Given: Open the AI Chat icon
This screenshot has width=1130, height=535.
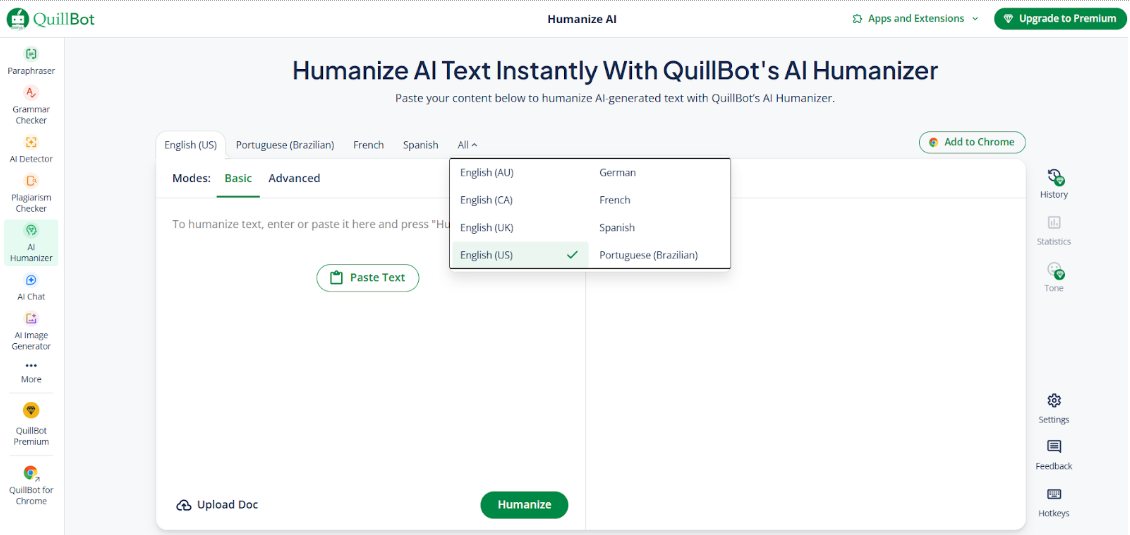Looking at the screenshot, I should click(x=31, y=281).
